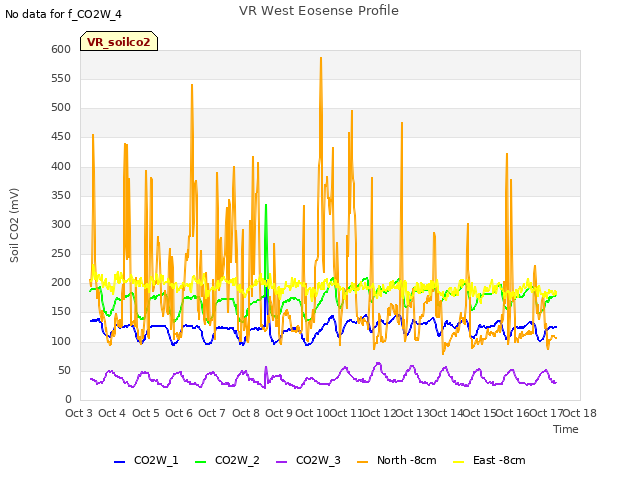Click the 400 y-axis tick label
Screen dimensions: 640x480
[61, 167]
